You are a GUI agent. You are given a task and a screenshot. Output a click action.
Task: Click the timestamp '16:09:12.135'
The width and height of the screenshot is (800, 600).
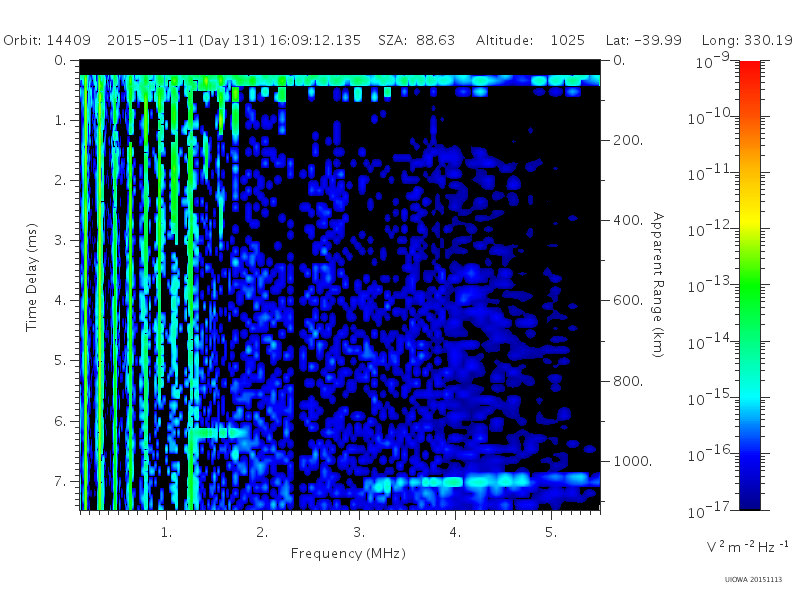click(315, 40)
